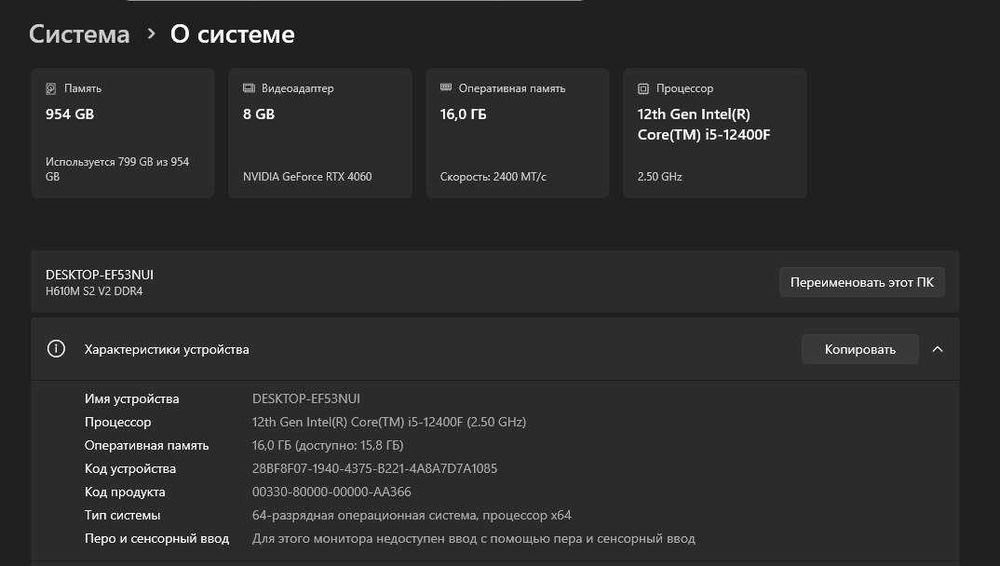Select 'NVIDIA GeForce RTX 4060' text

(307, 177)
